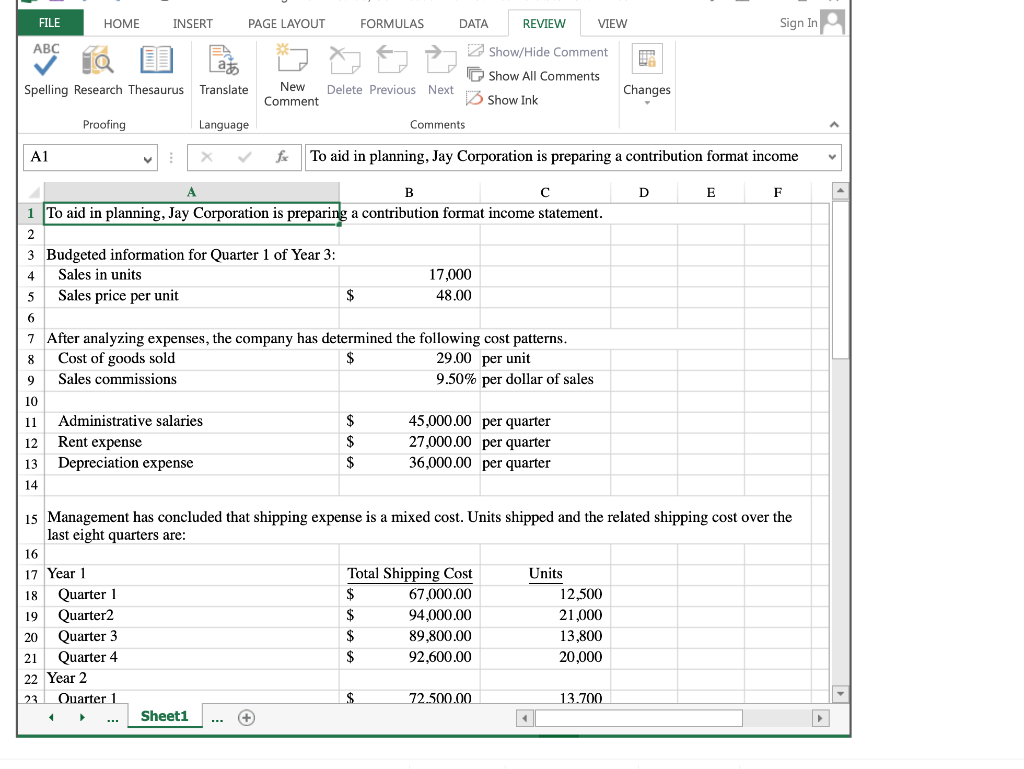This screenshot has height=769, width=1024.
Task: Open the FILE menu
Action: (x=47, y=21)
